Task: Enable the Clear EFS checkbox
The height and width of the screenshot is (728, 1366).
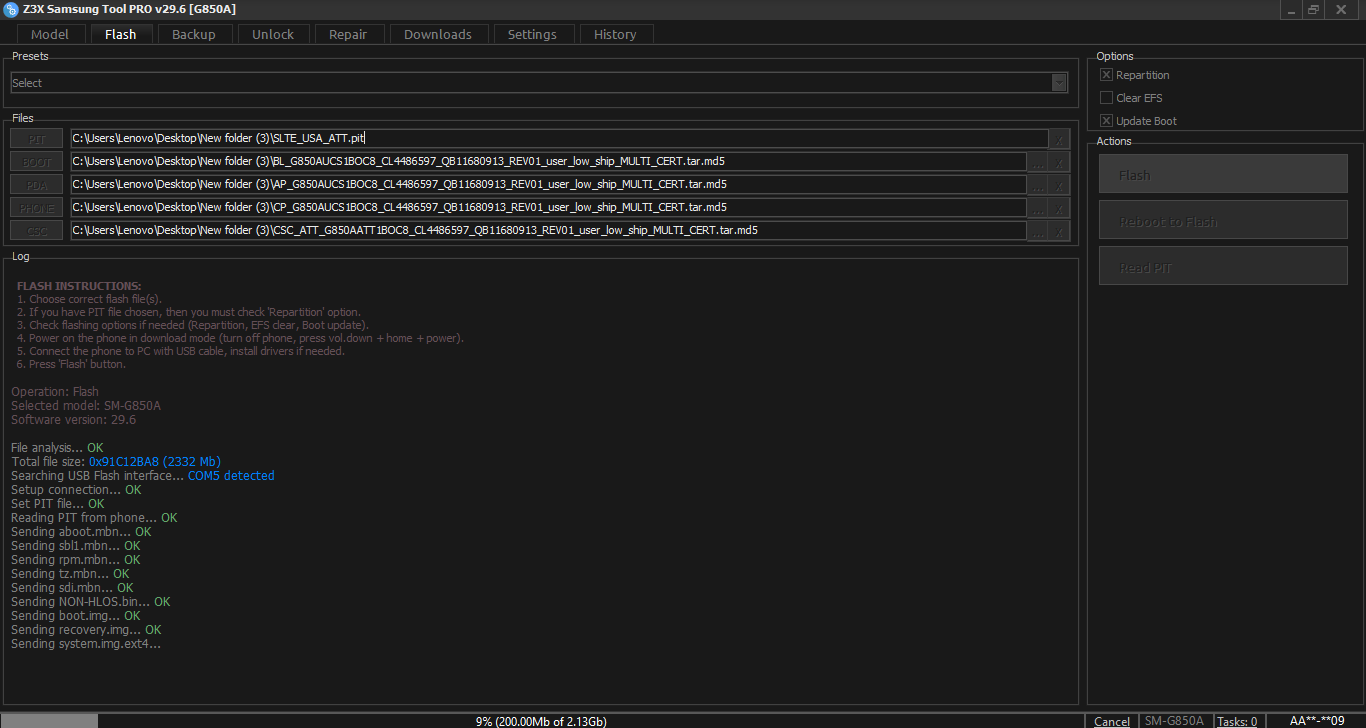Action: [1106, 98]
